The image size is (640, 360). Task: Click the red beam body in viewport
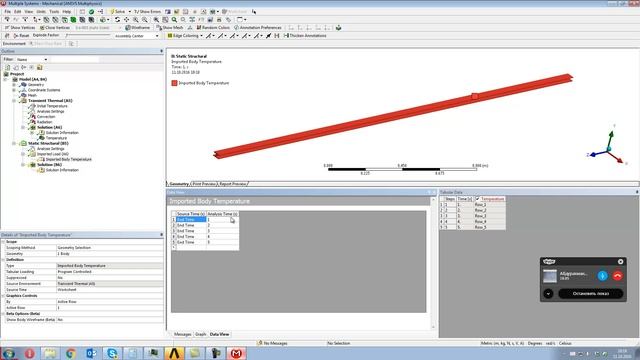coord(393,116)
